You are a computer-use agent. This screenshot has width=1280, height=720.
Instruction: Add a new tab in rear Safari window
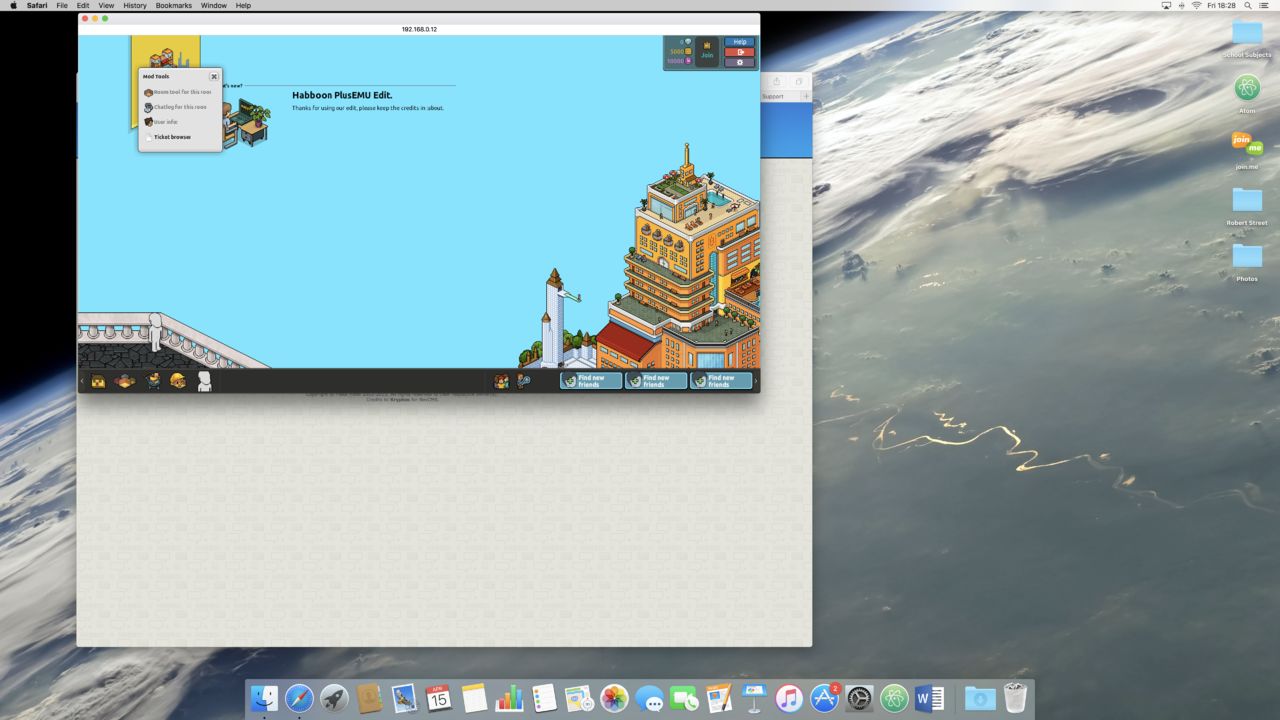tap(806, 96)
